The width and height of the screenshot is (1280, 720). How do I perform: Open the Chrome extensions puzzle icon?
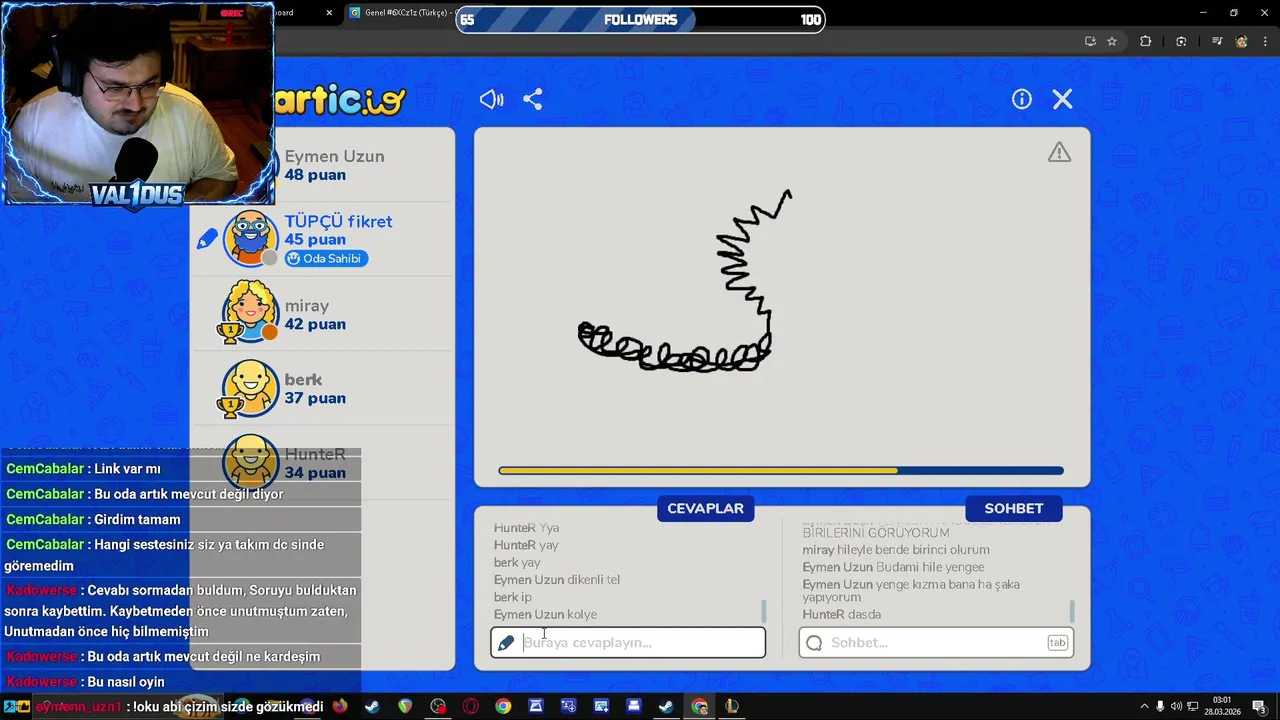1146,41
